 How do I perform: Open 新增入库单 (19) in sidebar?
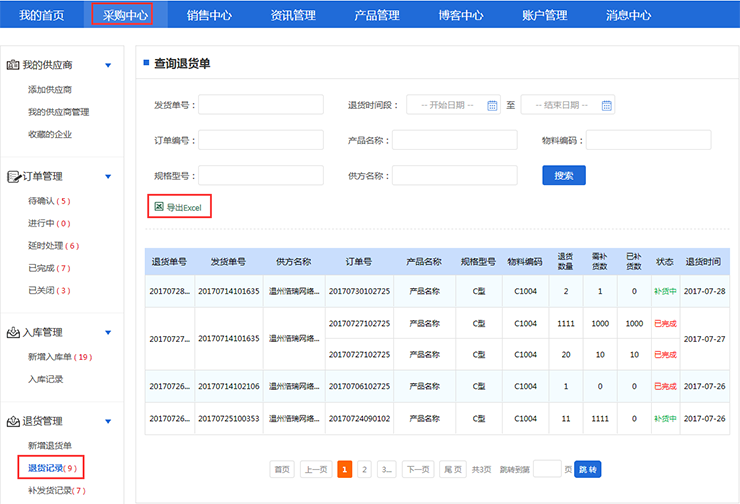60,357
